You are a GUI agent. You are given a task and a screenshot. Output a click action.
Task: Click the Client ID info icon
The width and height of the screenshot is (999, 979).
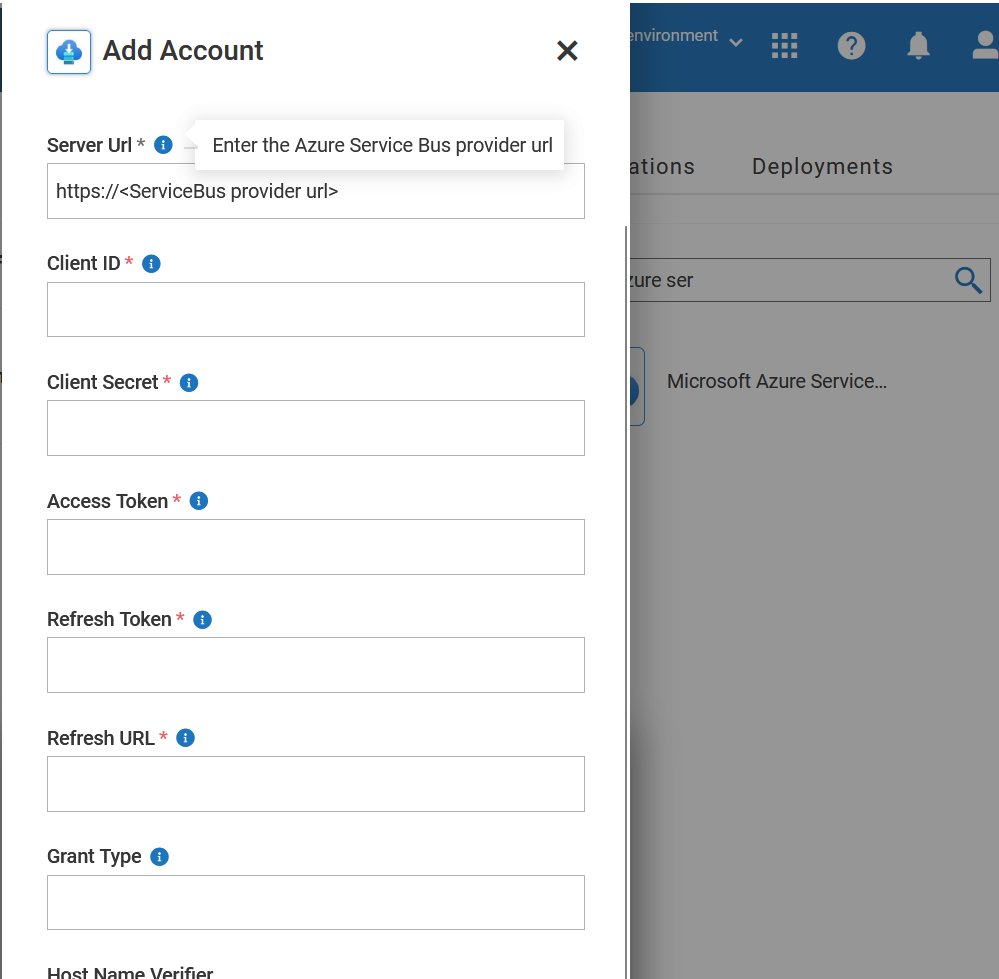point(151,263)
